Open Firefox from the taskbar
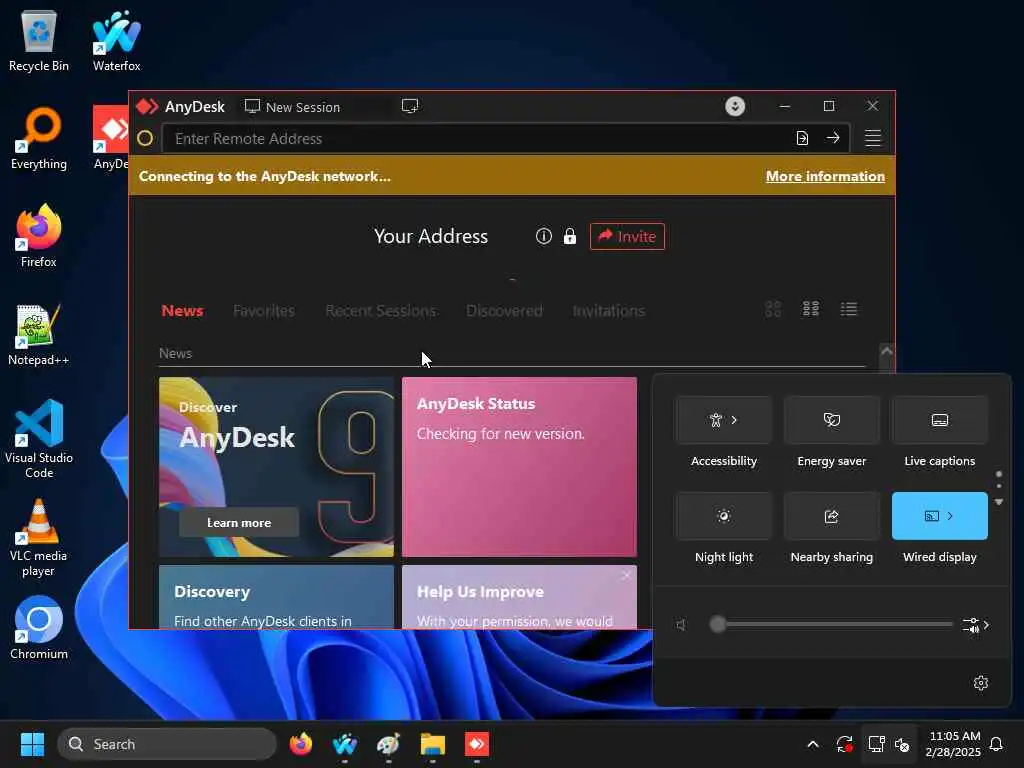The image size is (1024, 768). pos(300,744)
